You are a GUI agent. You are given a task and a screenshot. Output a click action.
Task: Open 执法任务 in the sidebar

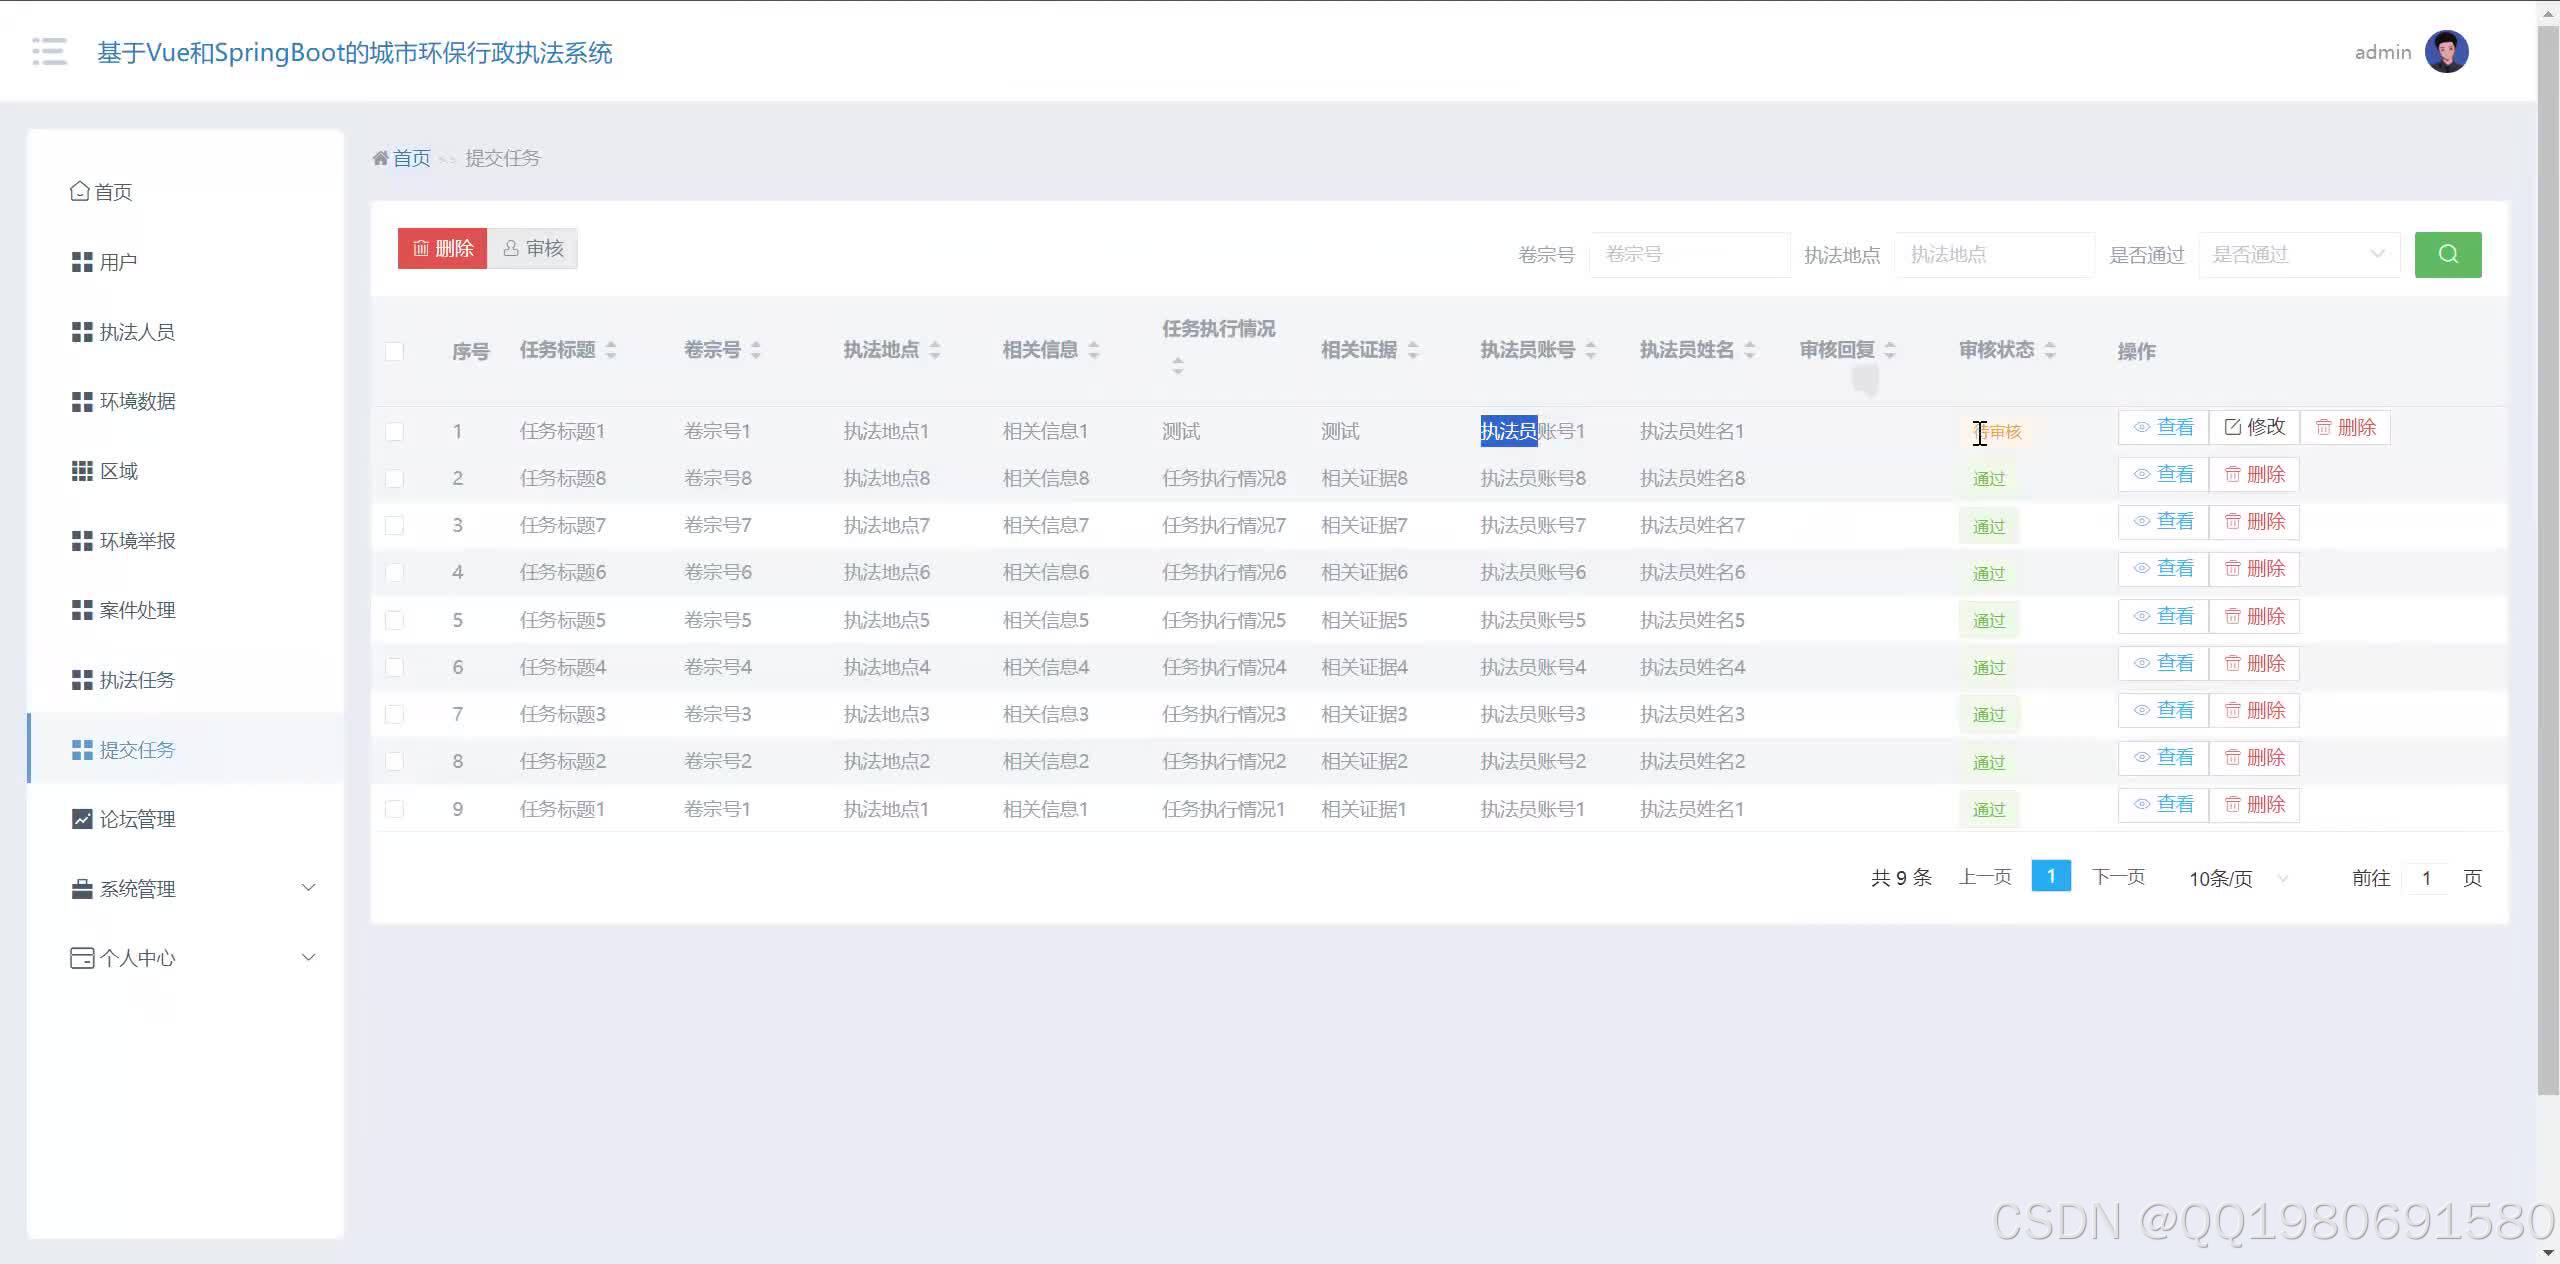click(x=137, y=680)
